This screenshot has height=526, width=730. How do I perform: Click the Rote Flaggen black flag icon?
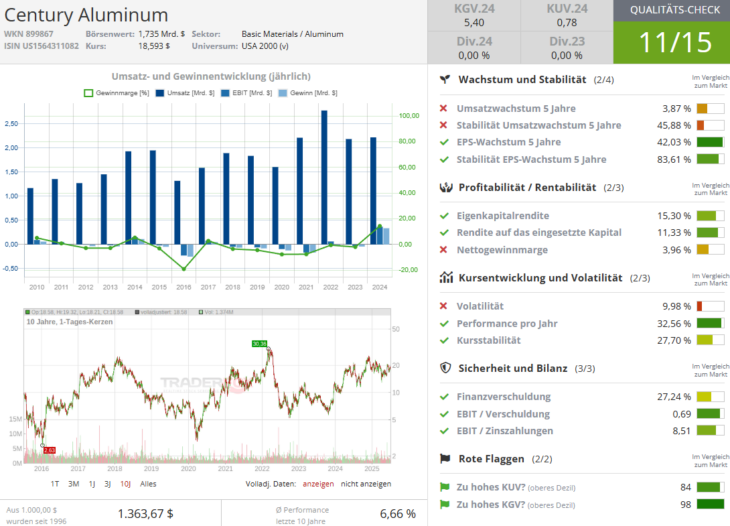click(445, 459)
